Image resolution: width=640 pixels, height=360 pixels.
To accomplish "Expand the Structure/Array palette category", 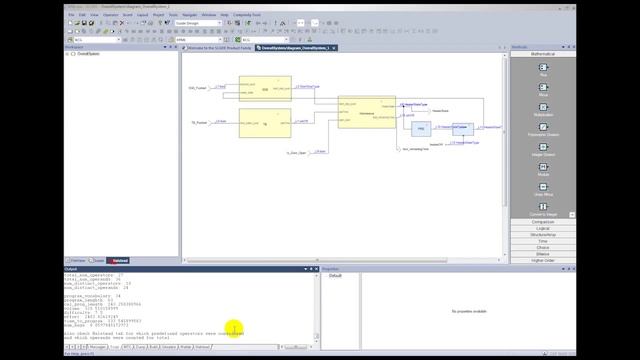I will coord(543,235).
